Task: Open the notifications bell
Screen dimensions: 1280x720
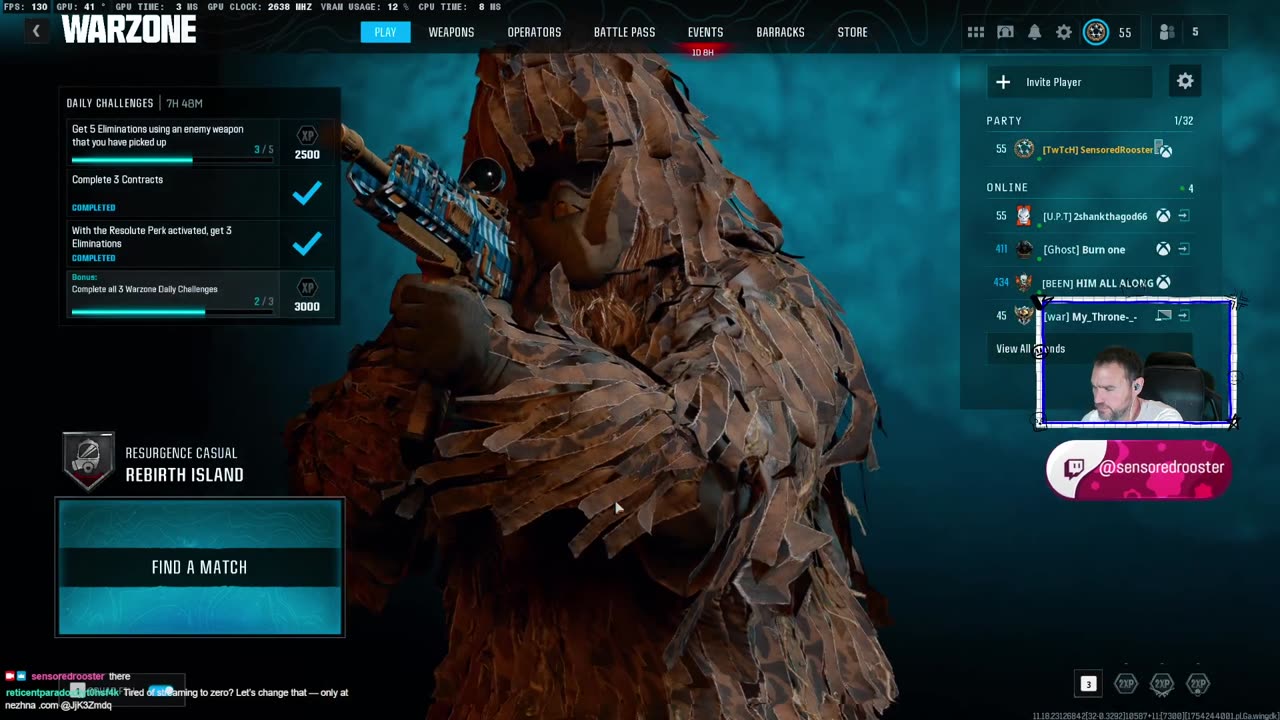Action: point(1035,32)
